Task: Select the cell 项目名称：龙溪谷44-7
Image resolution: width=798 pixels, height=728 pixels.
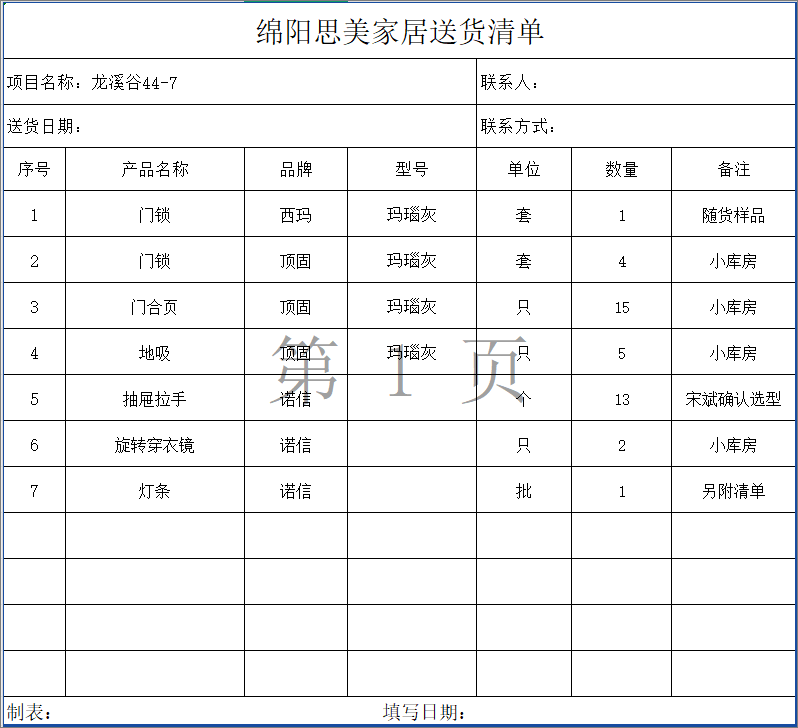Action: pos(240,82)
